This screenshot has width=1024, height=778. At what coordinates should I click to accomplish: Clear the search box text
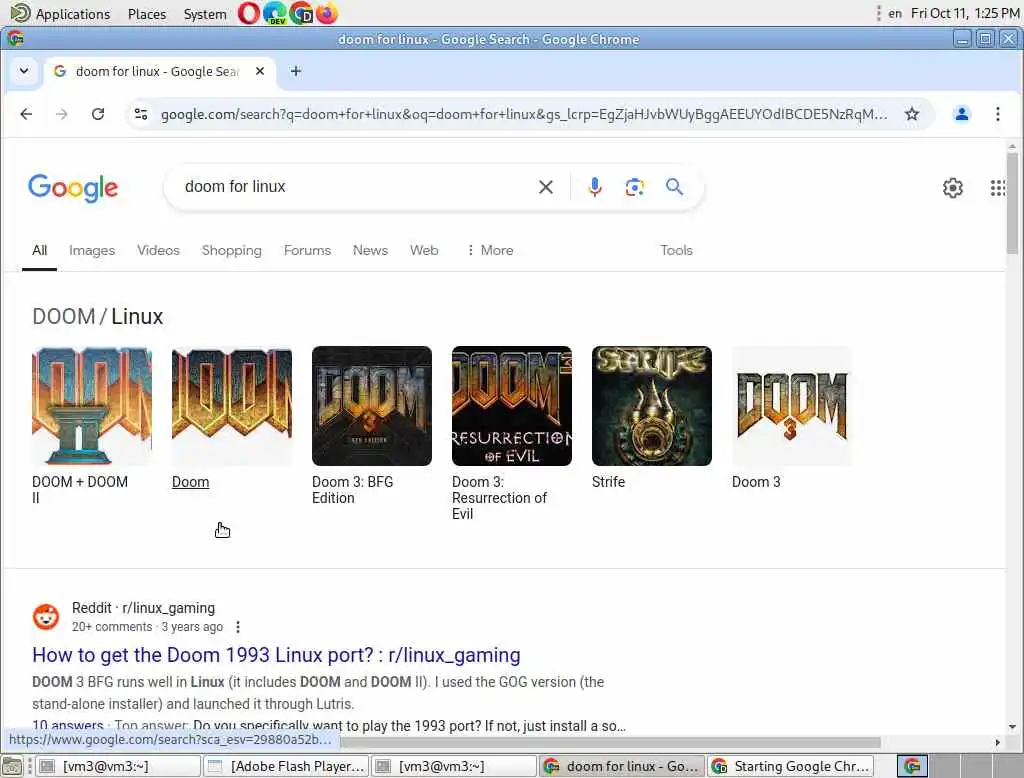546,187
